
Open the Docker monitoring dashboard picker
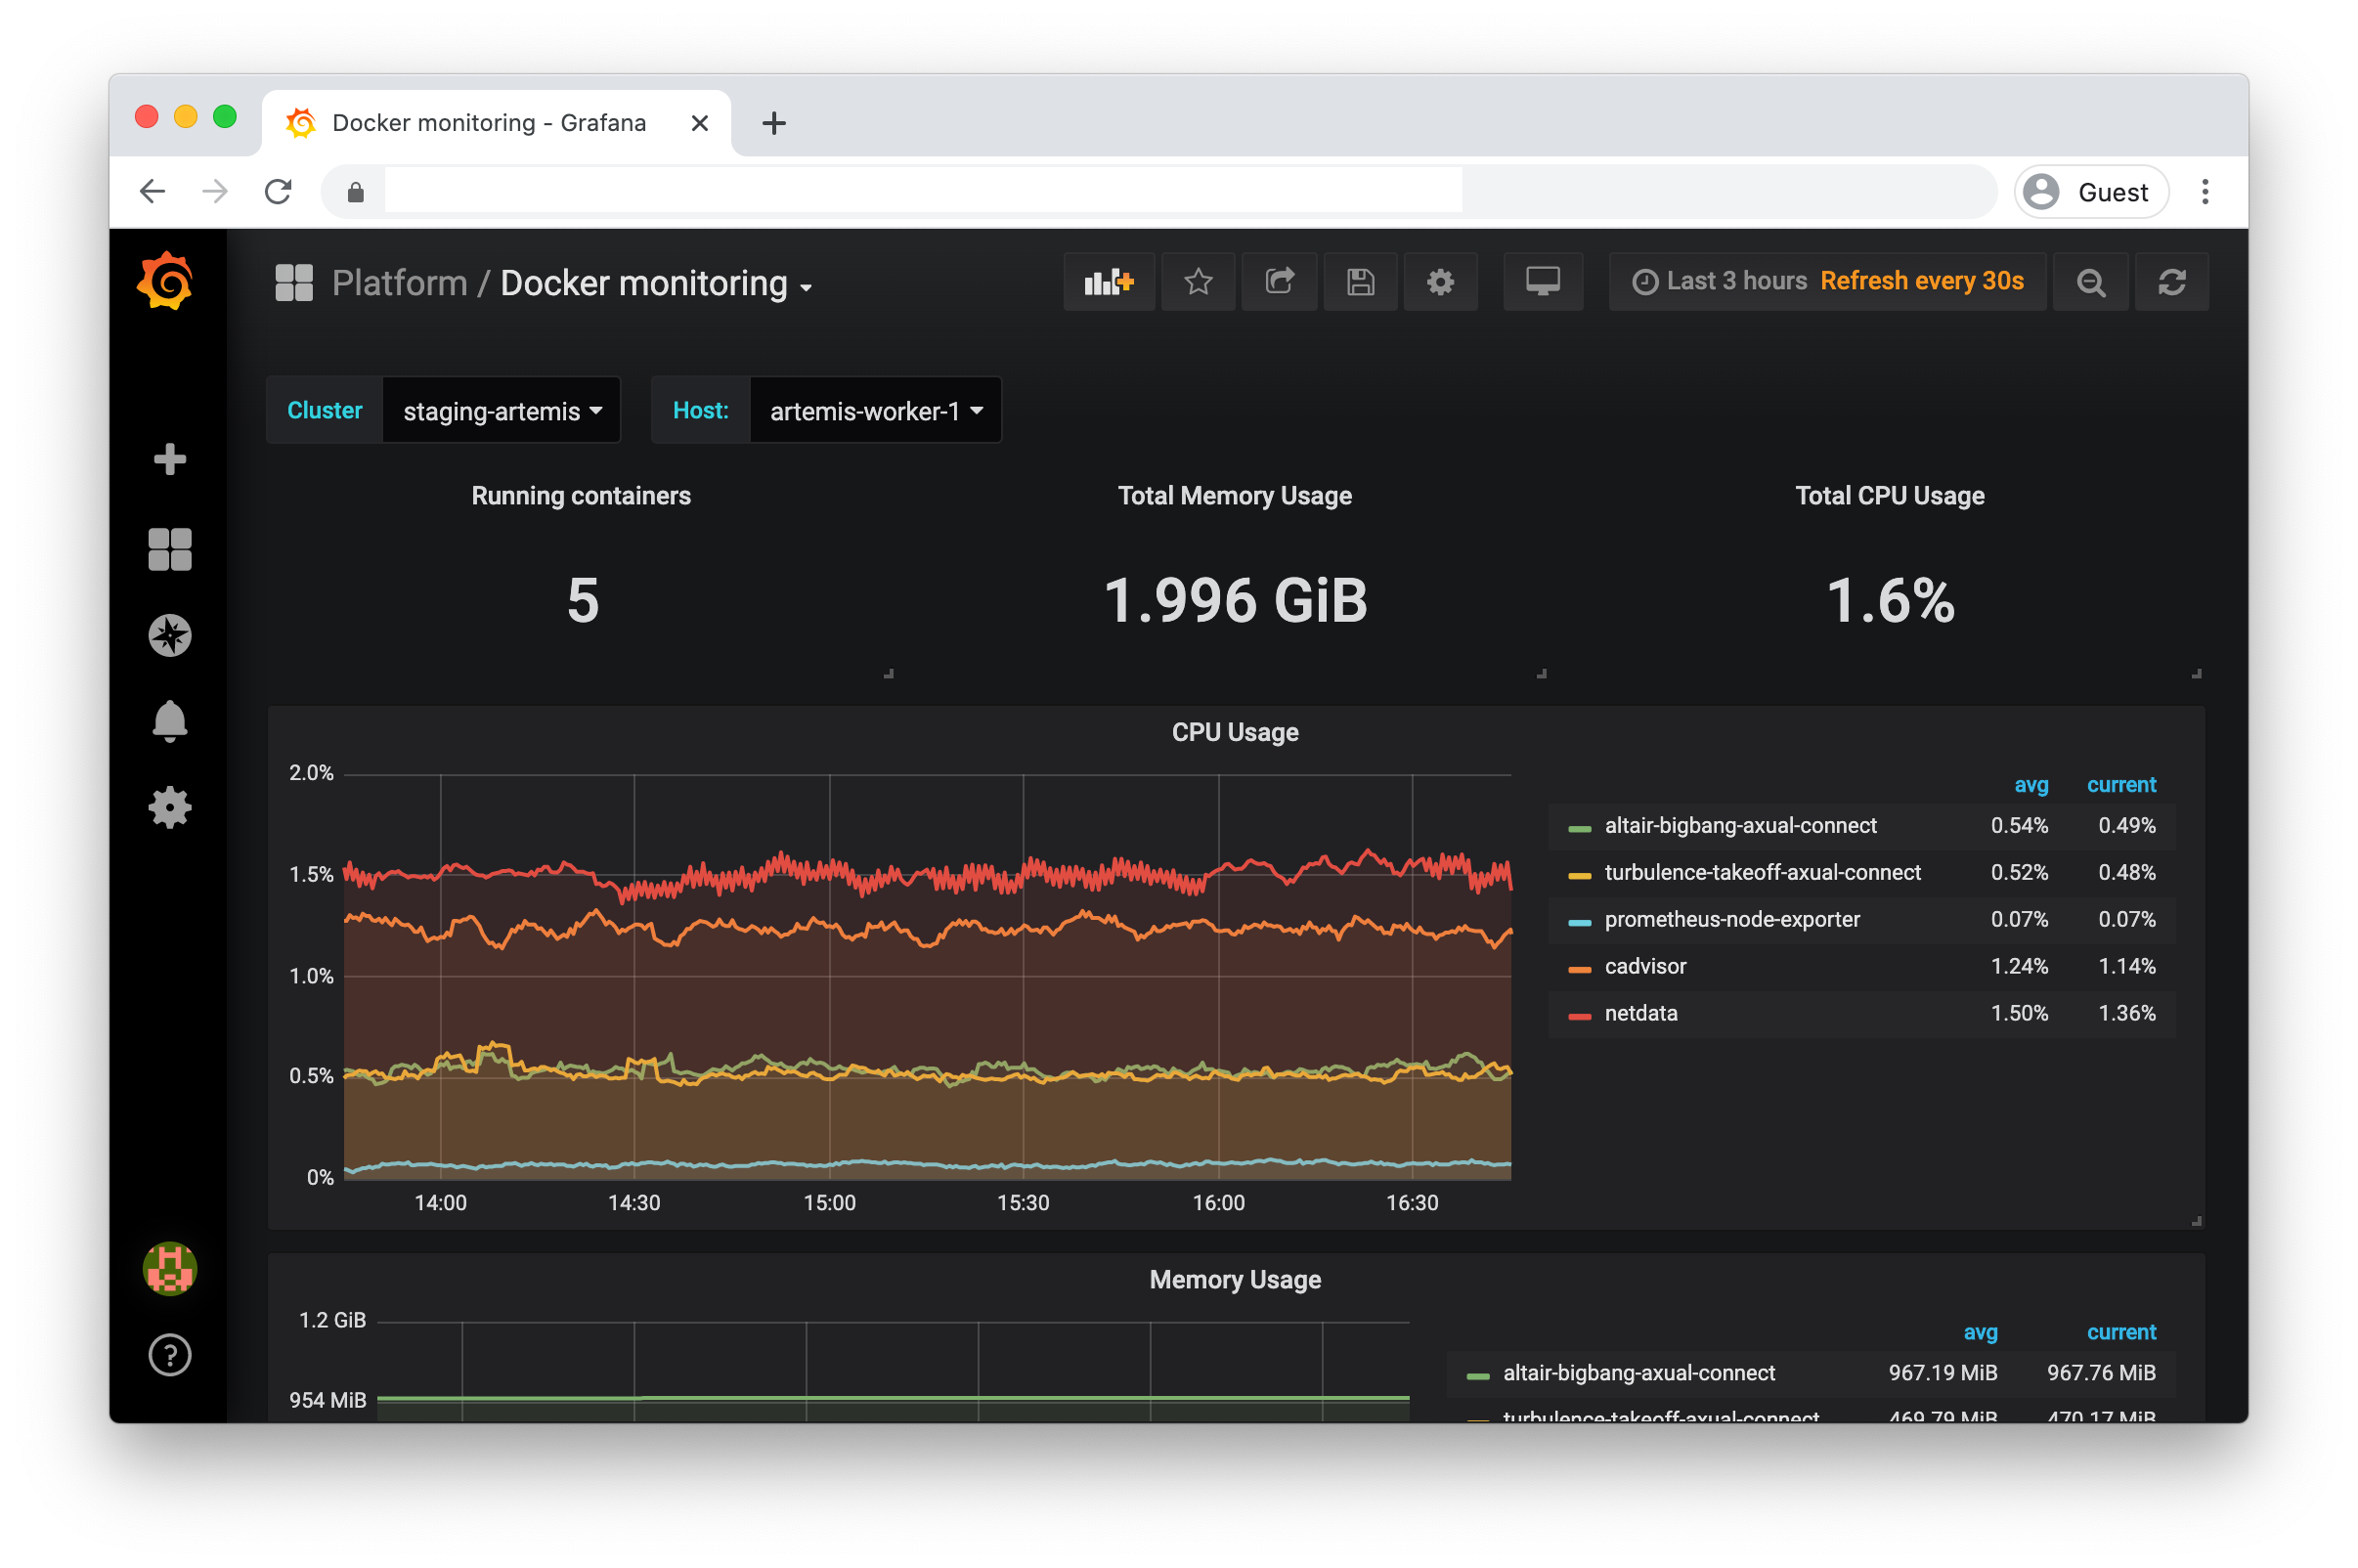pos(656,284)
